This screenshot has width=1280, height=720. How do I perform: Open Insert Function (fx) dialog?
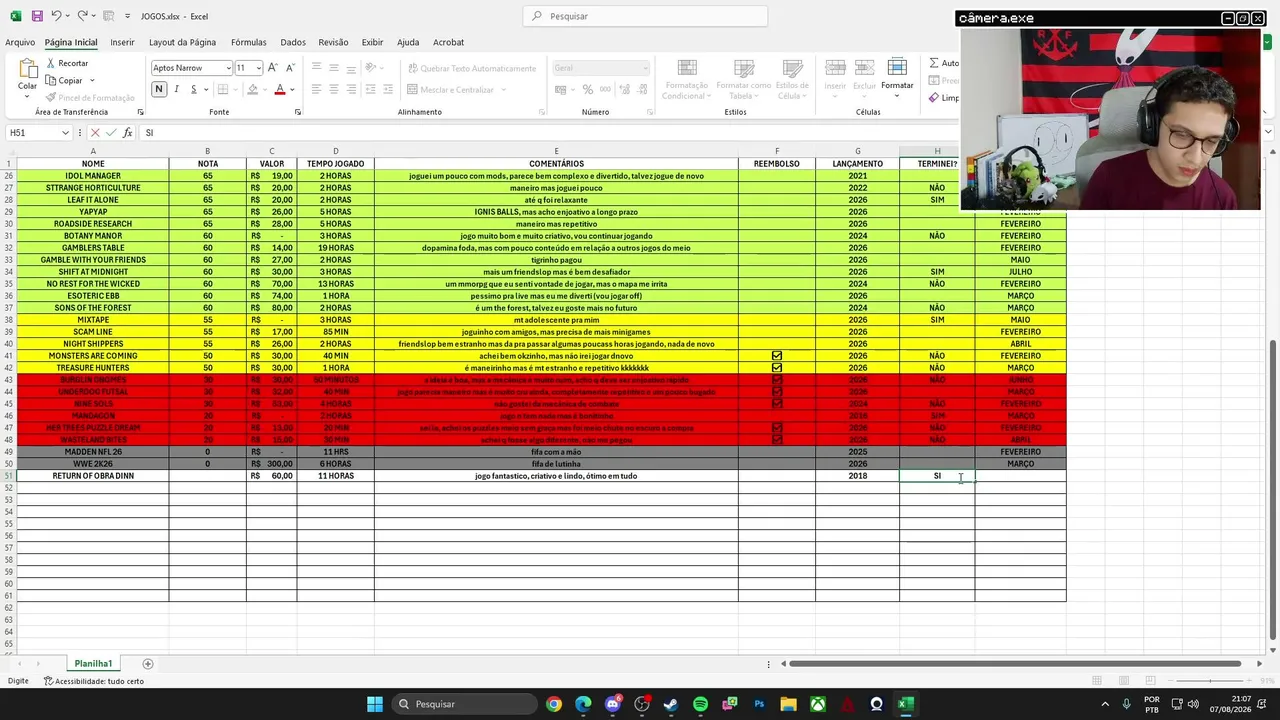coord(127,133)
